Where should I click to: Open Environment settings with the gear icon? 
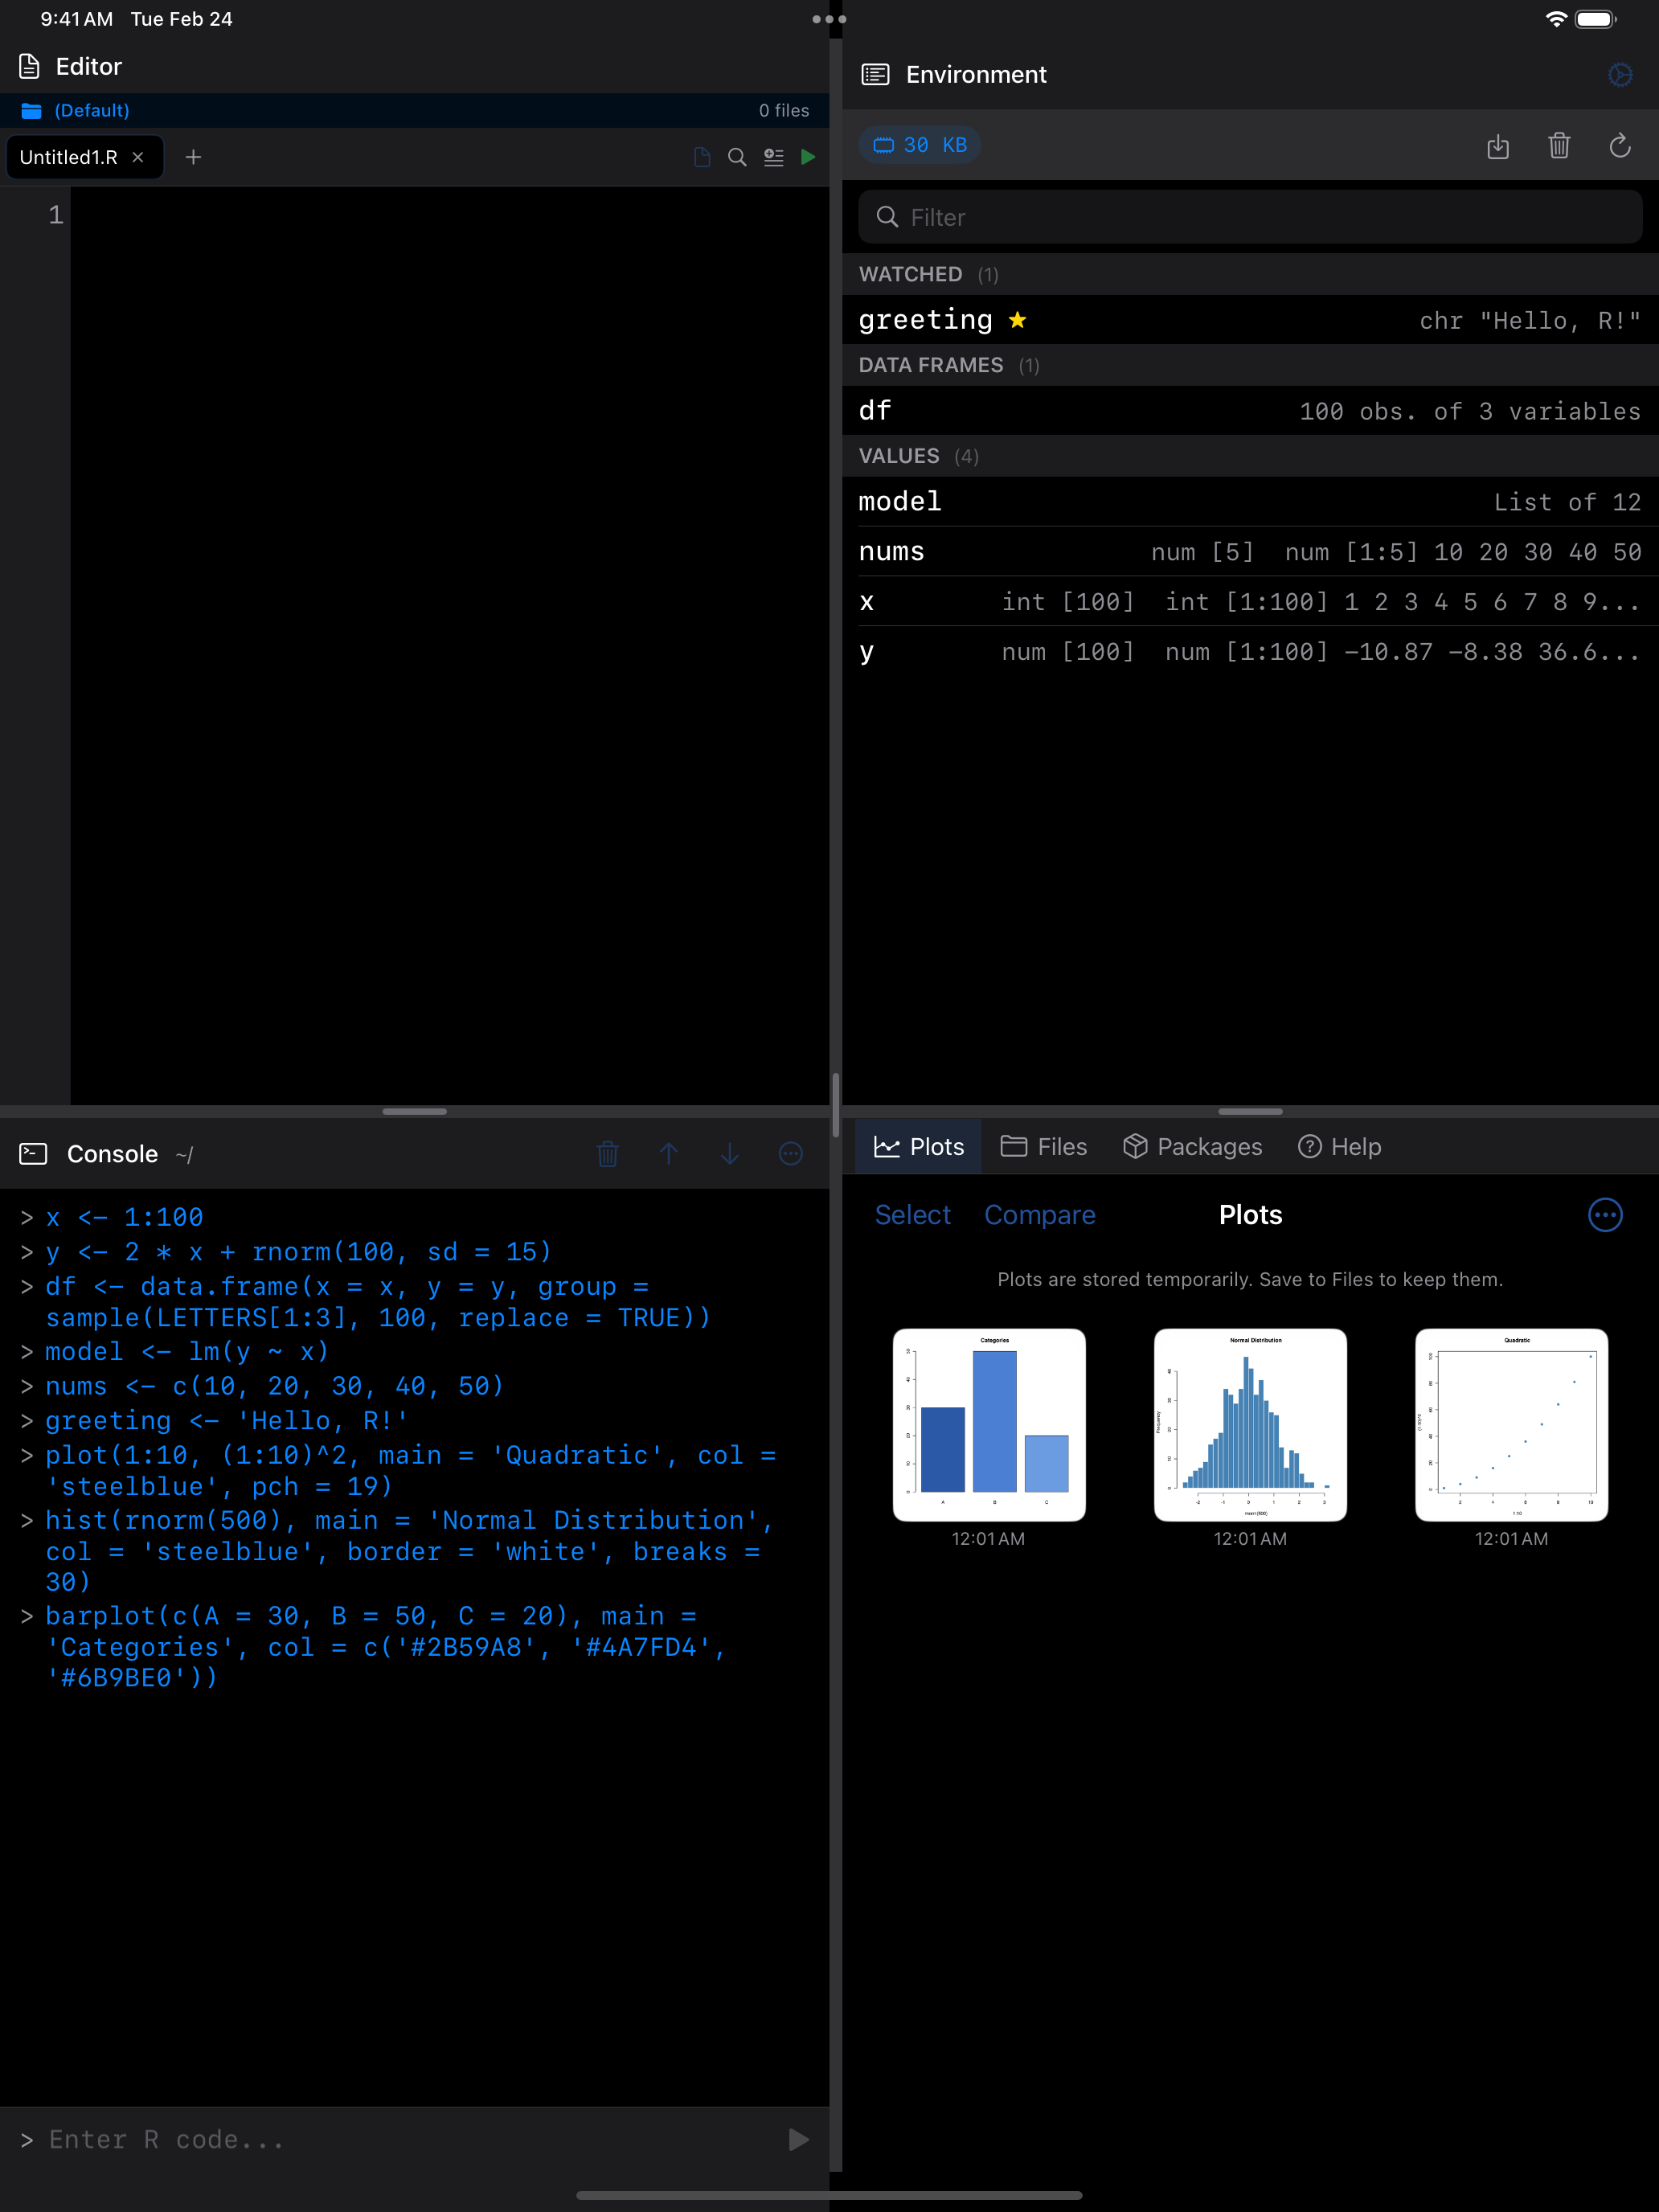[1619, 74]
